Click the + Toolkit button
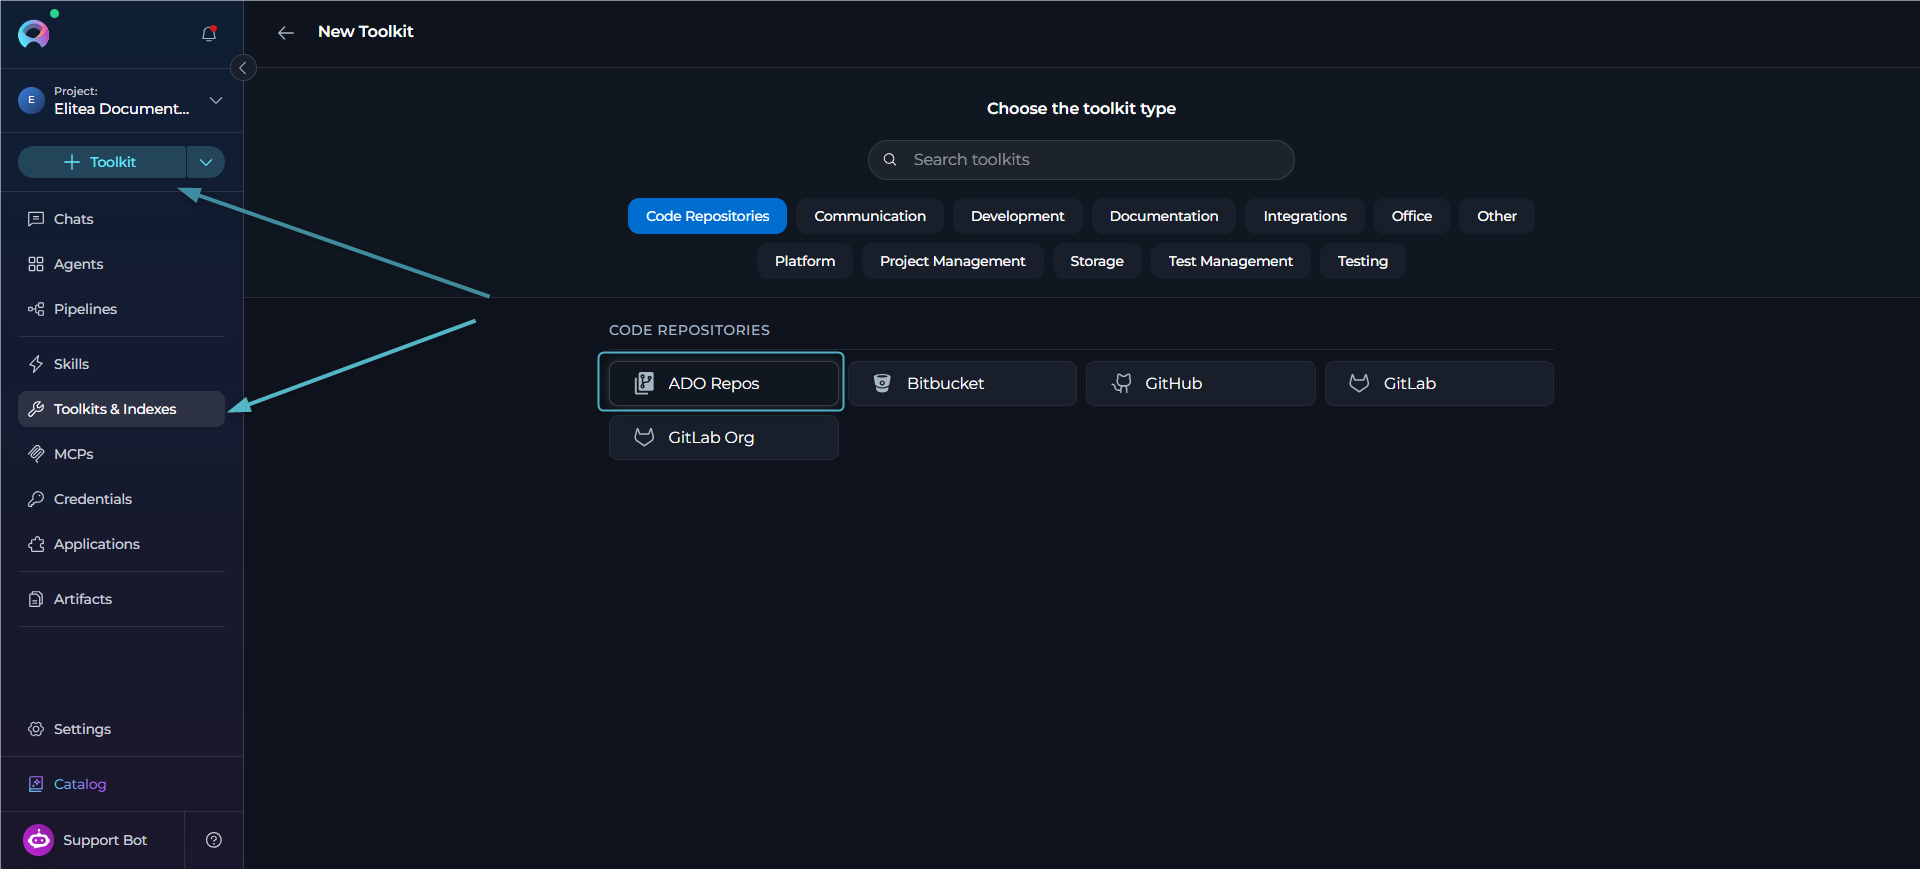Image resolution: width=1920 pixels, height=869 pixels. point(102,162)
